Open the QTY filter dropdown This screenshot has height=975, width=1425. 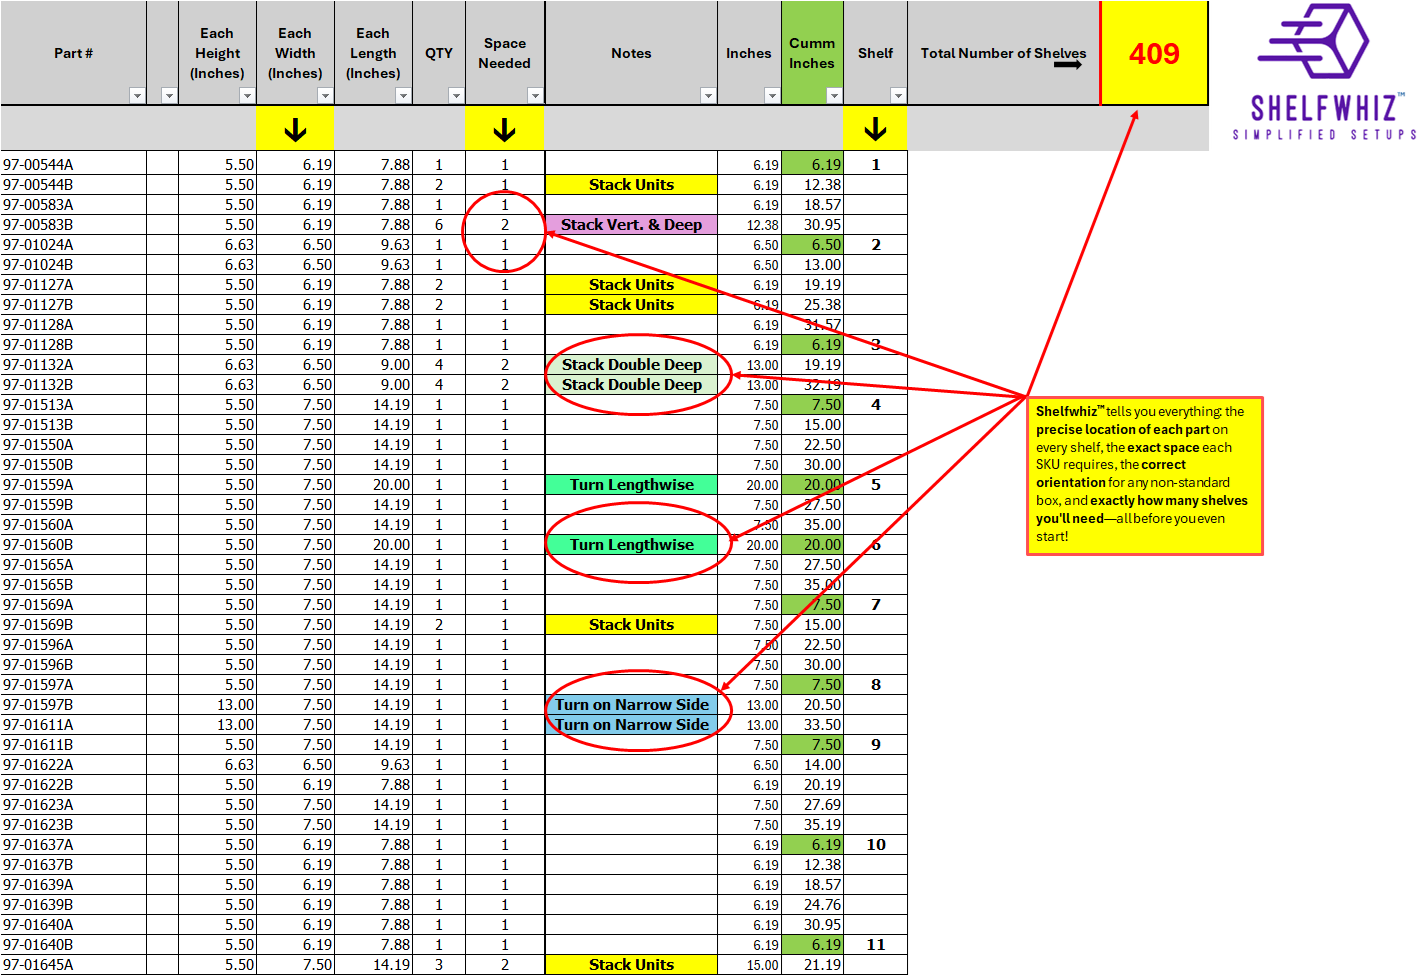[457, 96]
